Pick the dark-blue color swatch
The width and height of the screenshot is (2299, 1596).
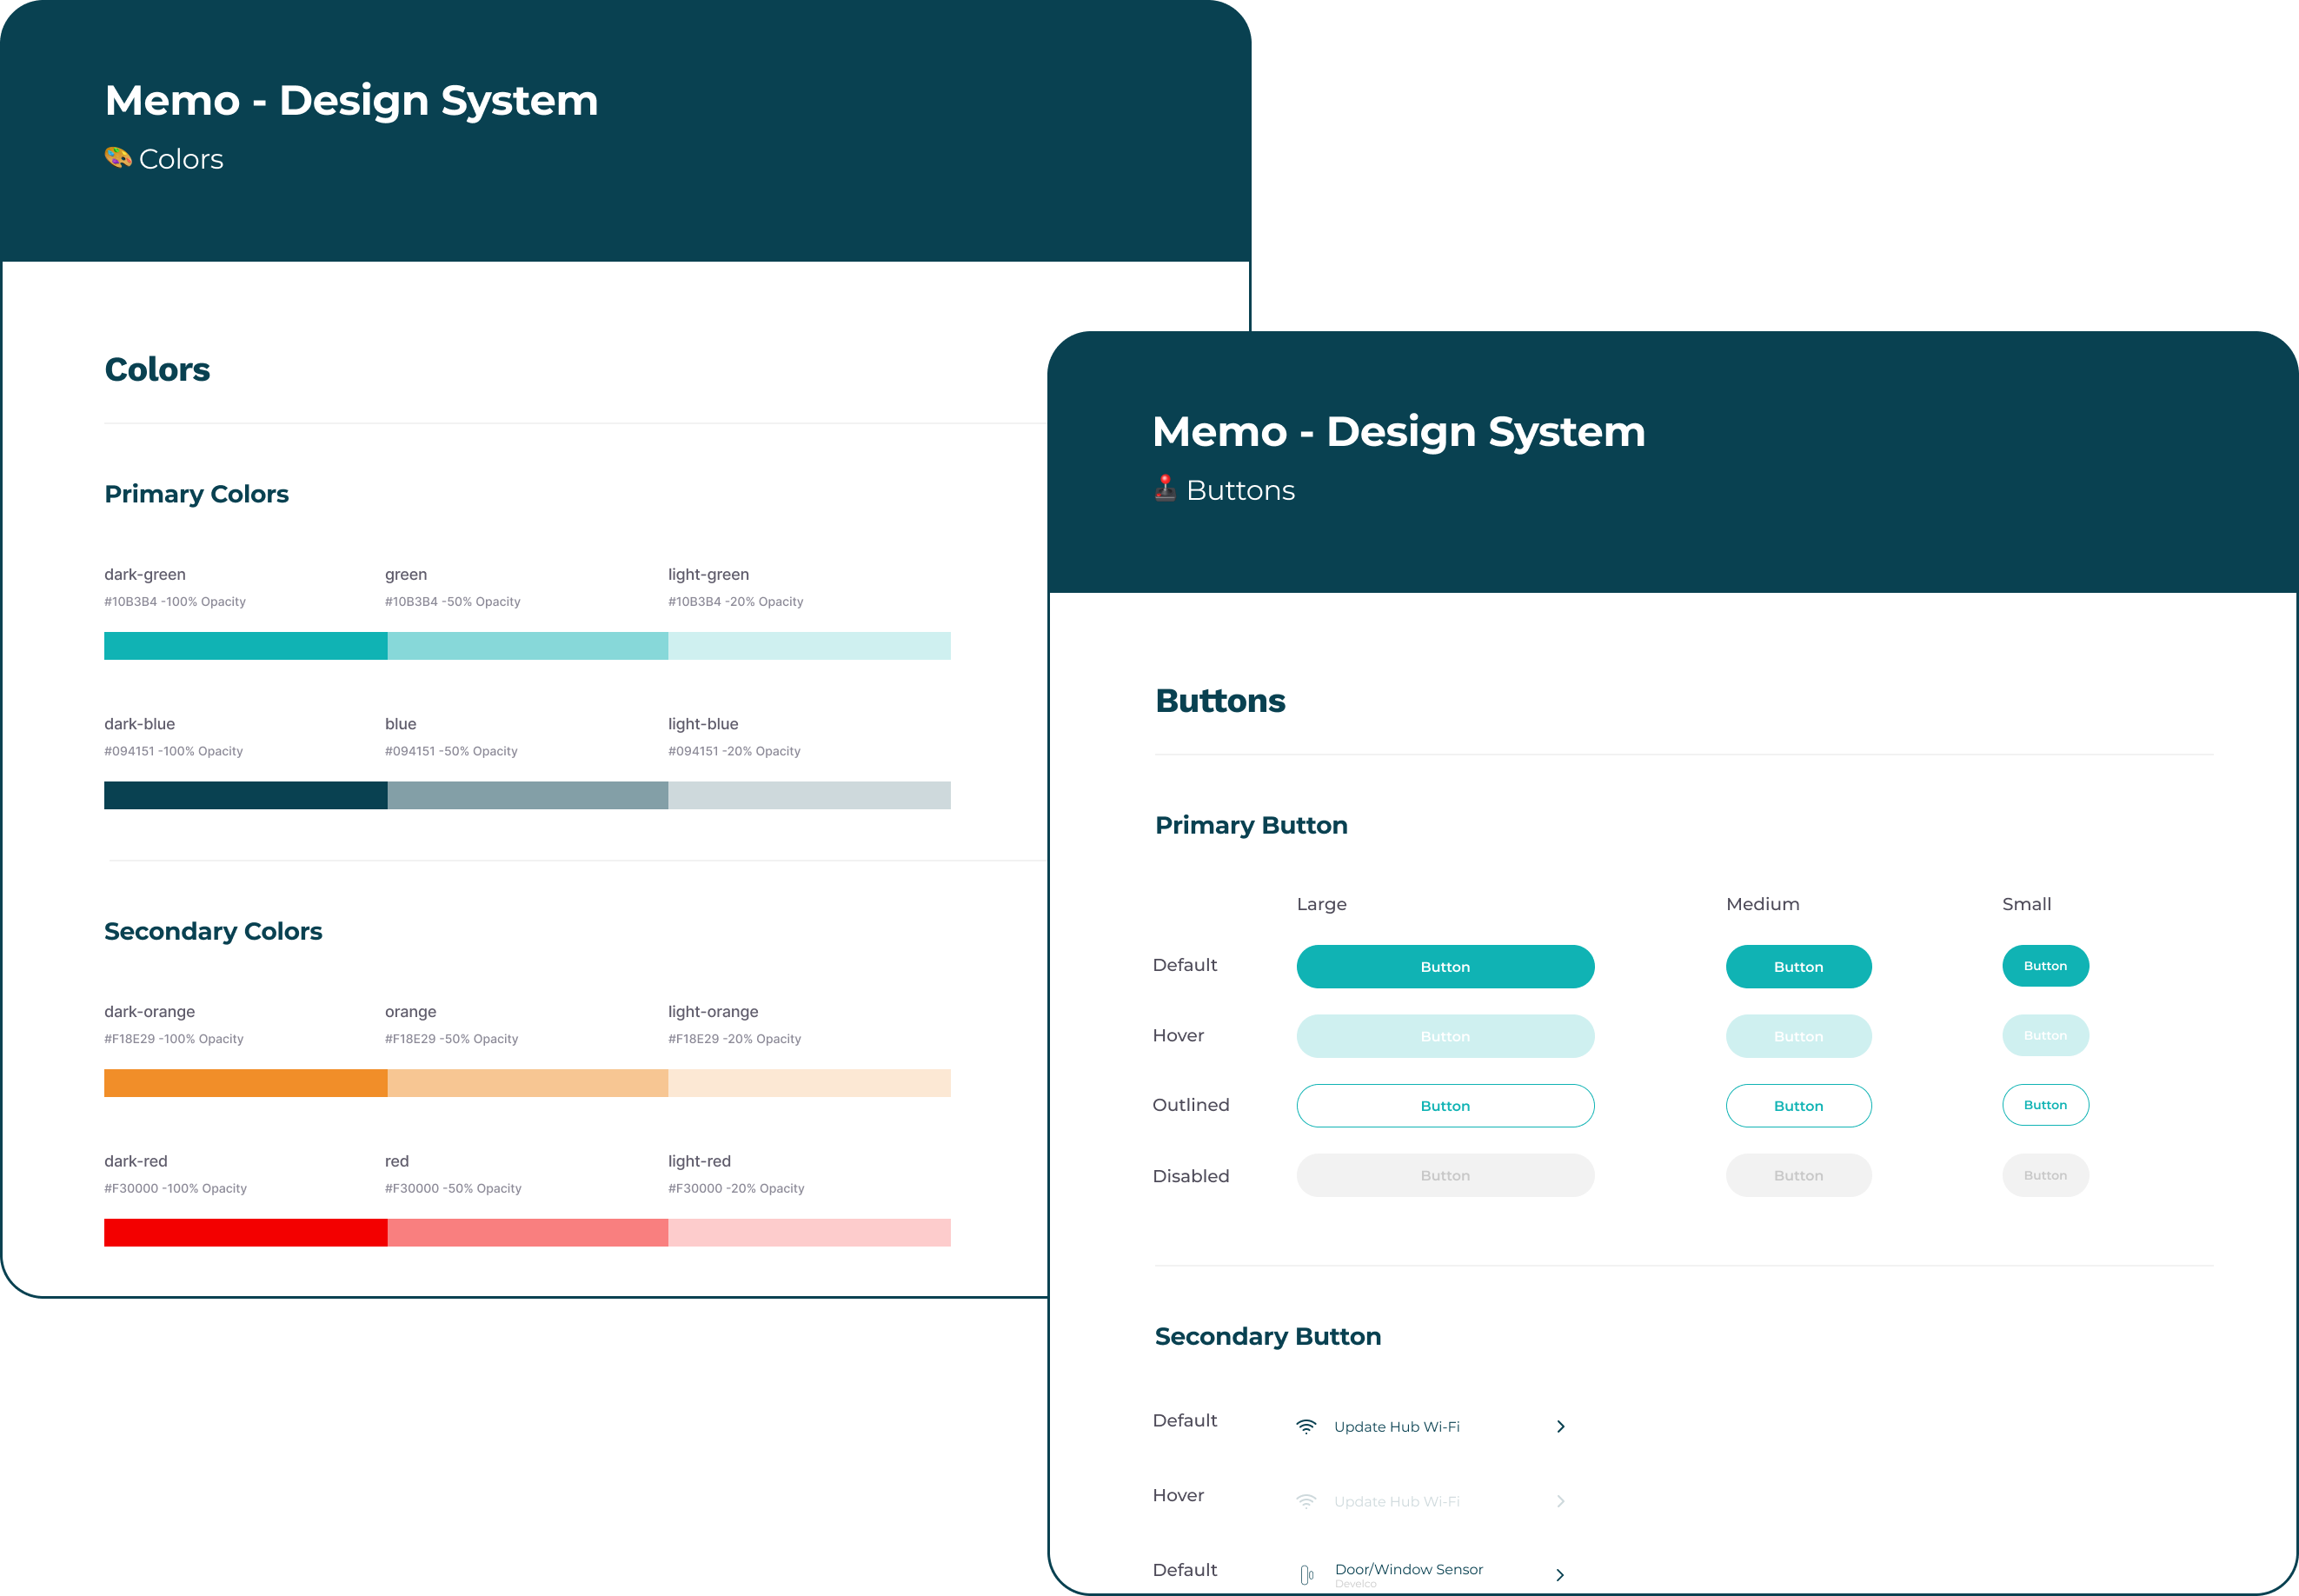[x=245, y=795]
